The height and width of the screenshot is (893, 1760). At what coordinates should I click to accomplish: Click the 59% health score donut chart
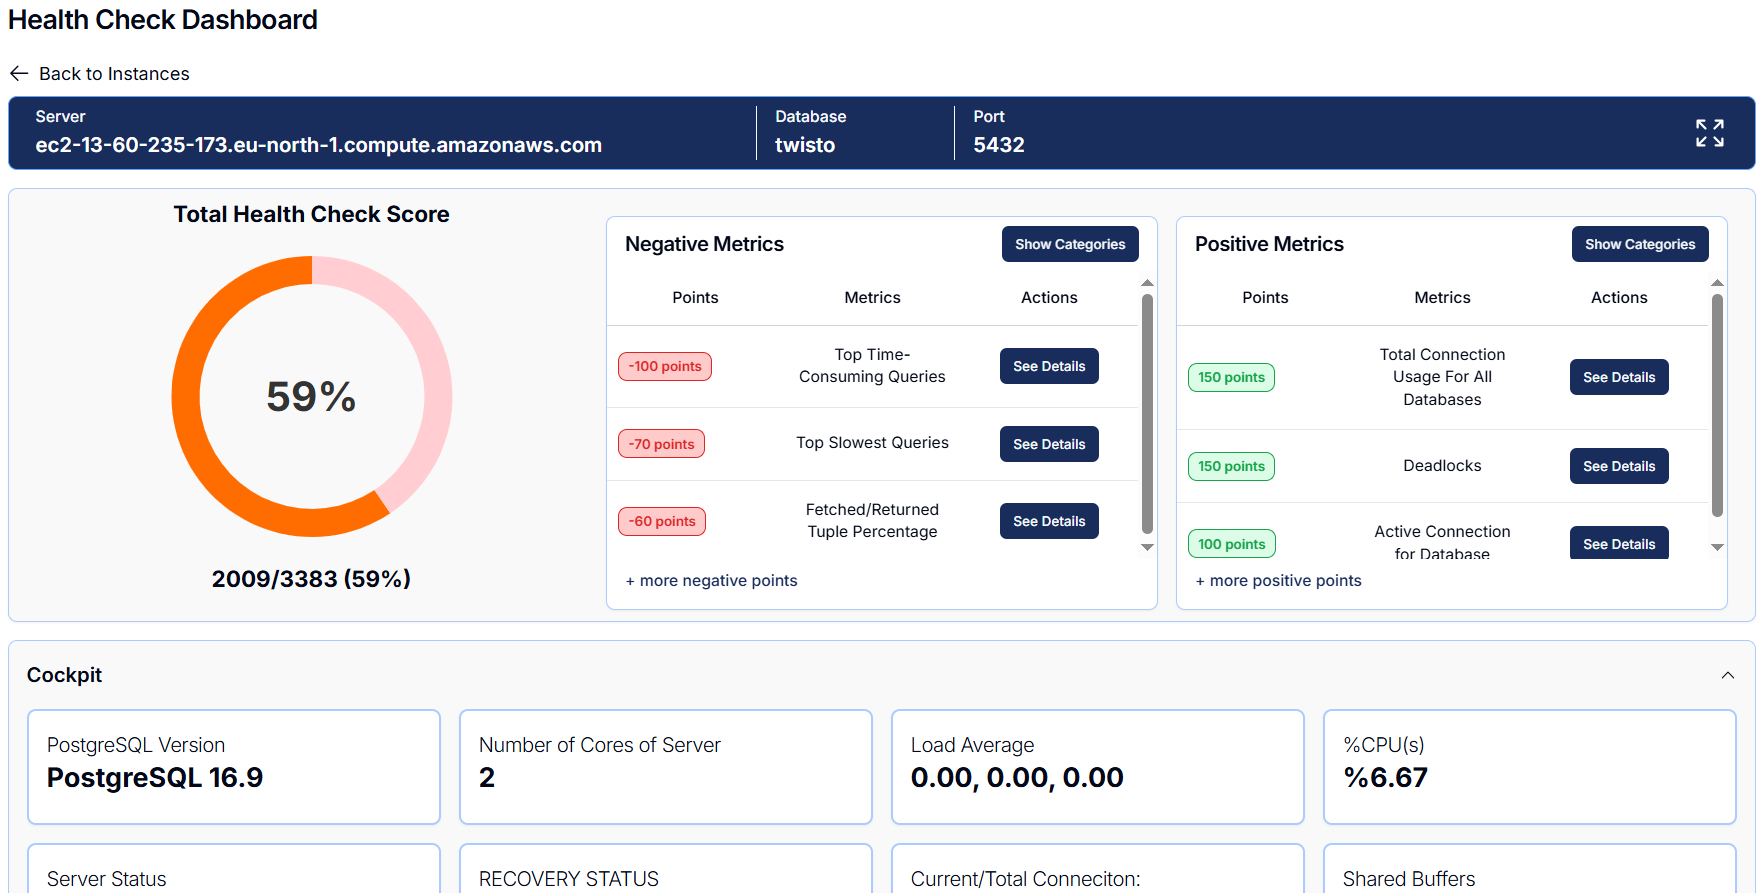tap(311, 397)
